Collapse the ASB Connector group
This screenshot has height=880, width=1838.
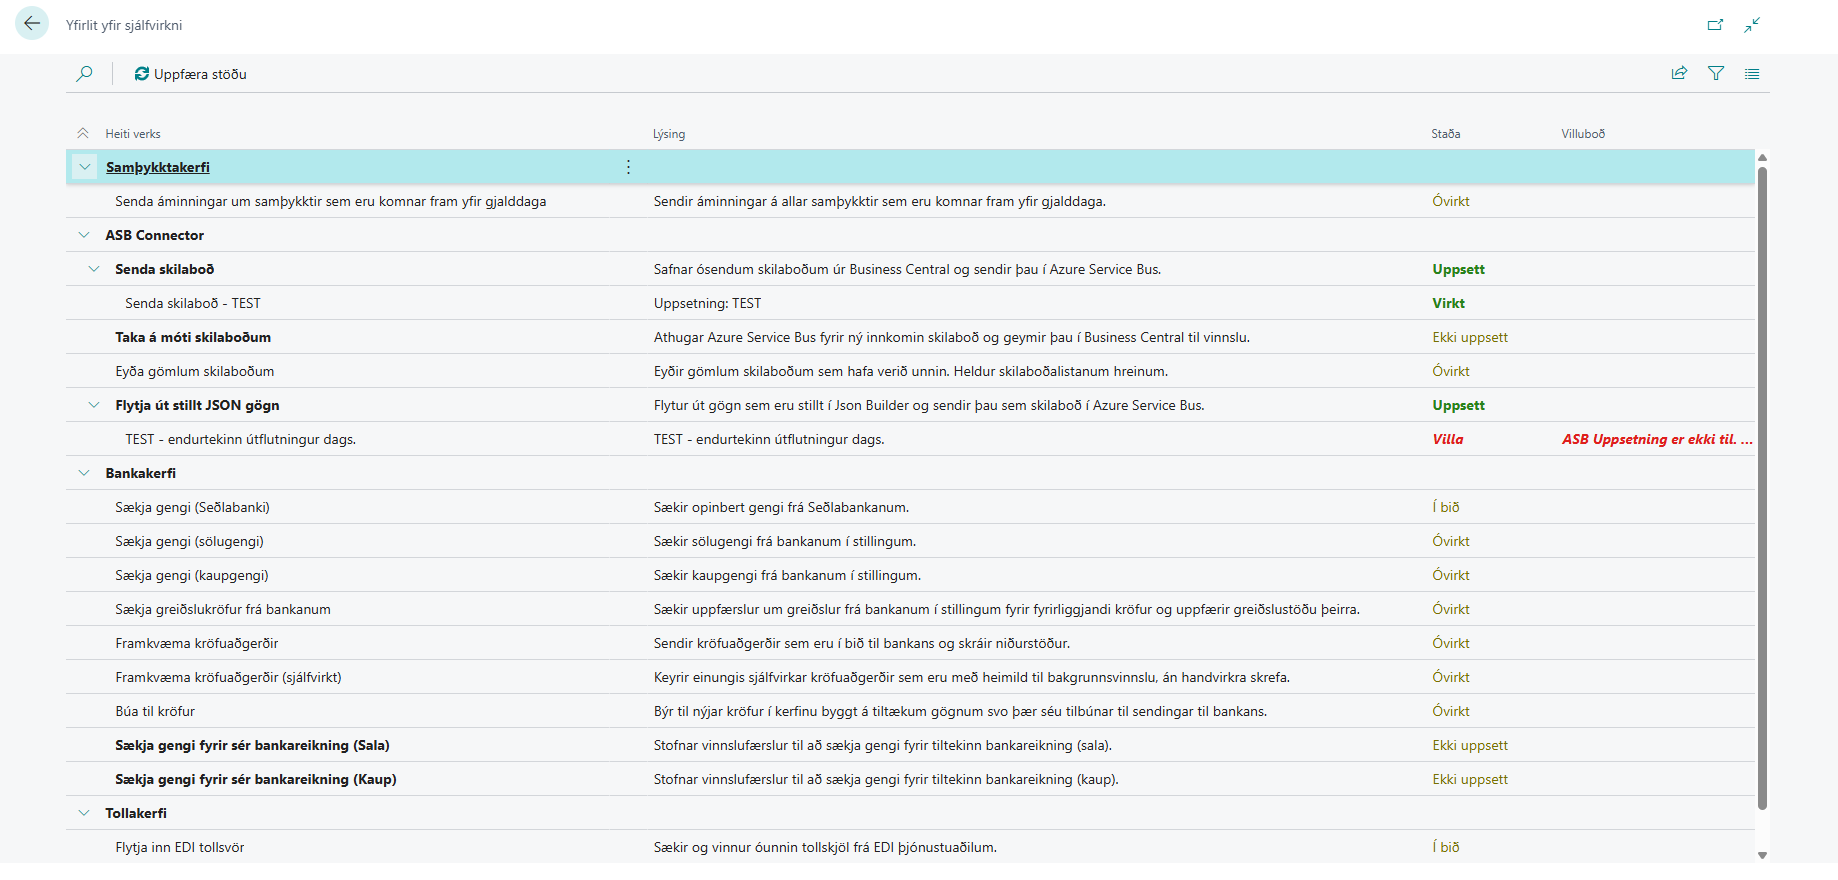(84, 235)
